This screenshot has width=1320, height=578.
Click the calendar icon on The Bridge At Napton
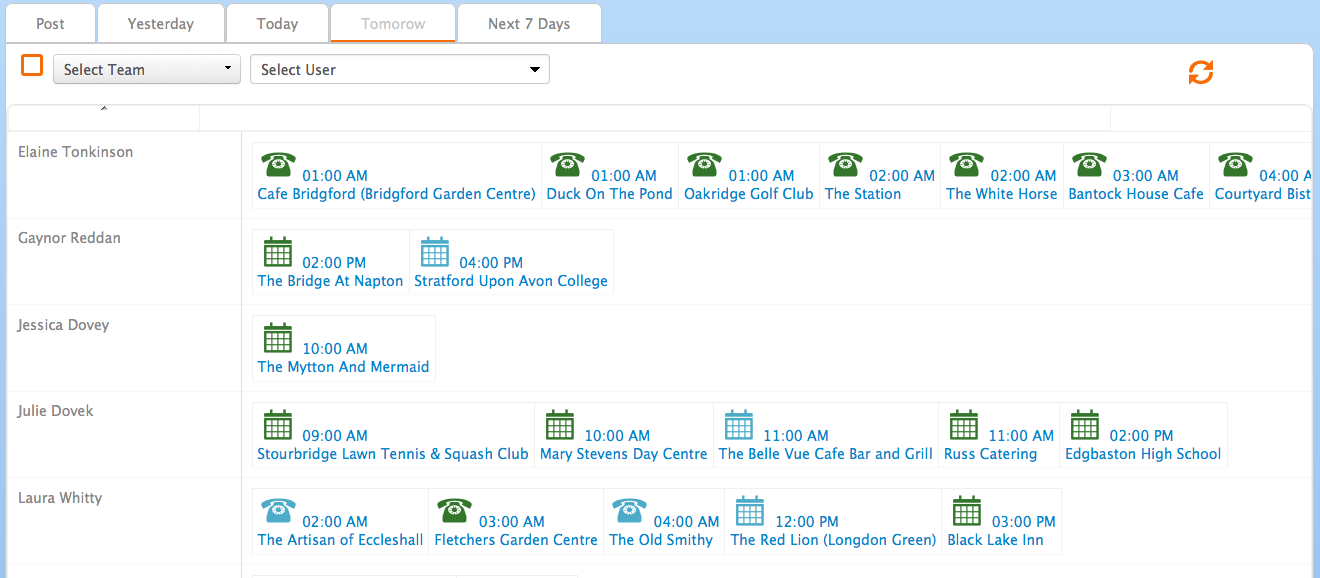(278, 251)
